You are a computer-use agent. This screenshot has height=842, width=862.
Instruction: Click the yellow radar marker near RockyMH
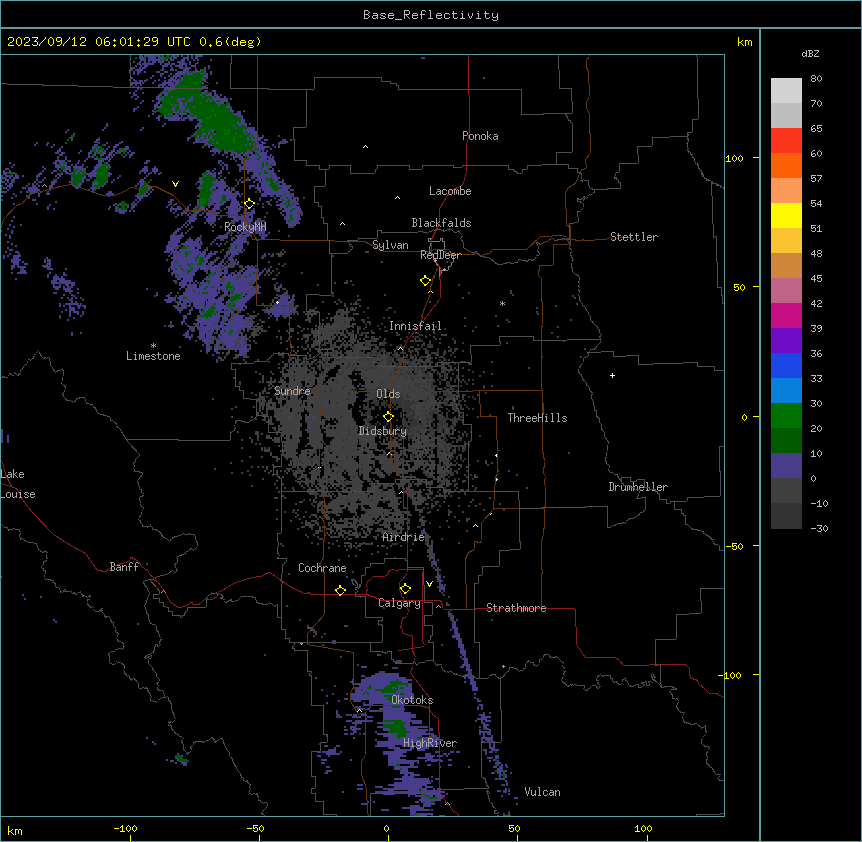[x=249, y=204]
